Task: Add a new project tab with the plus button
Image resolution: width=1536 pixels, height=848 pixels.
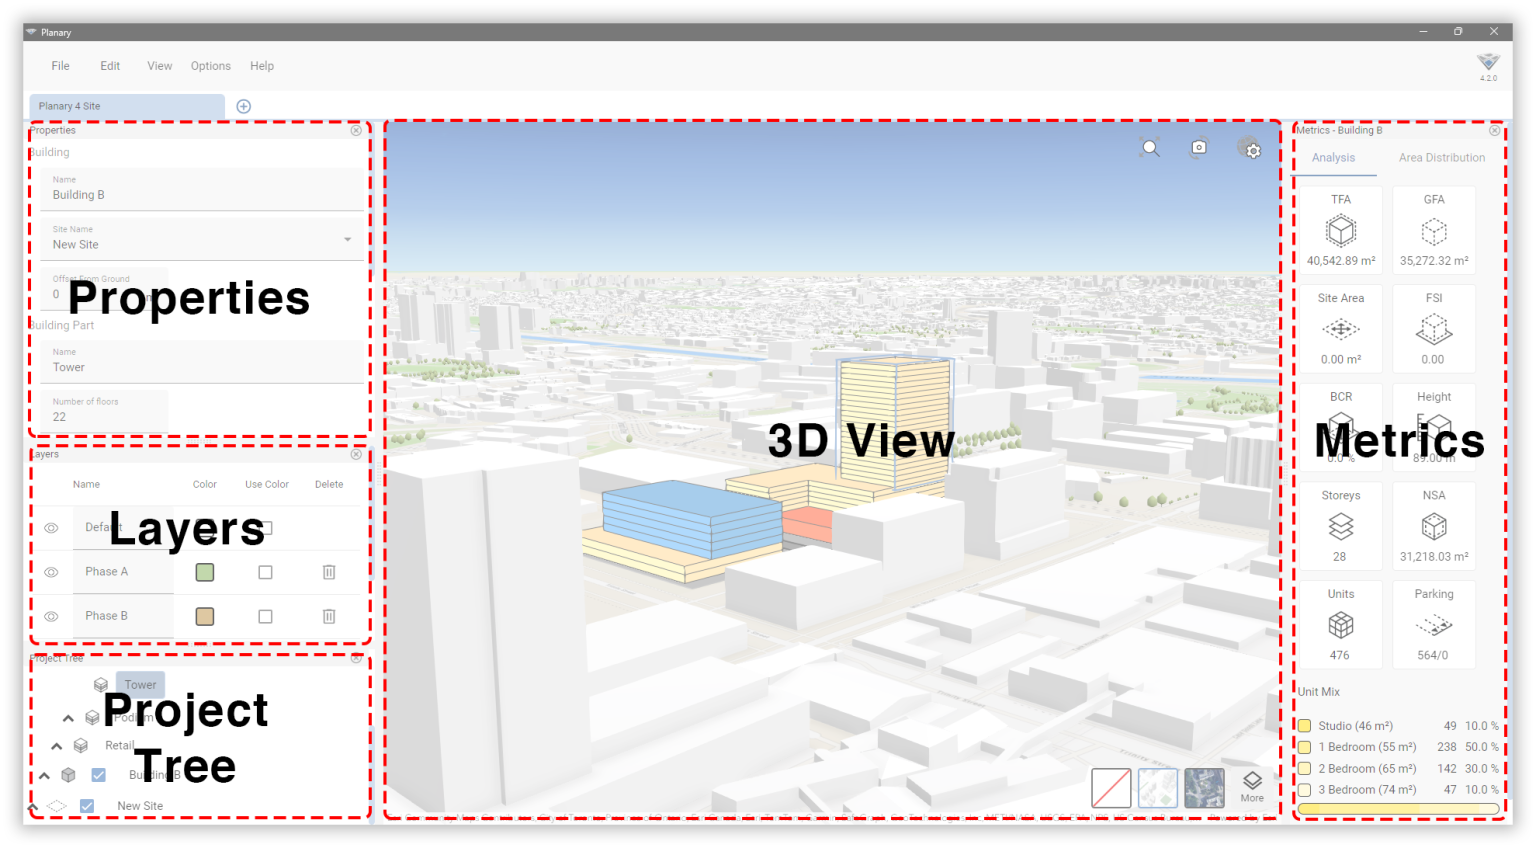Action: click(242, 105)
